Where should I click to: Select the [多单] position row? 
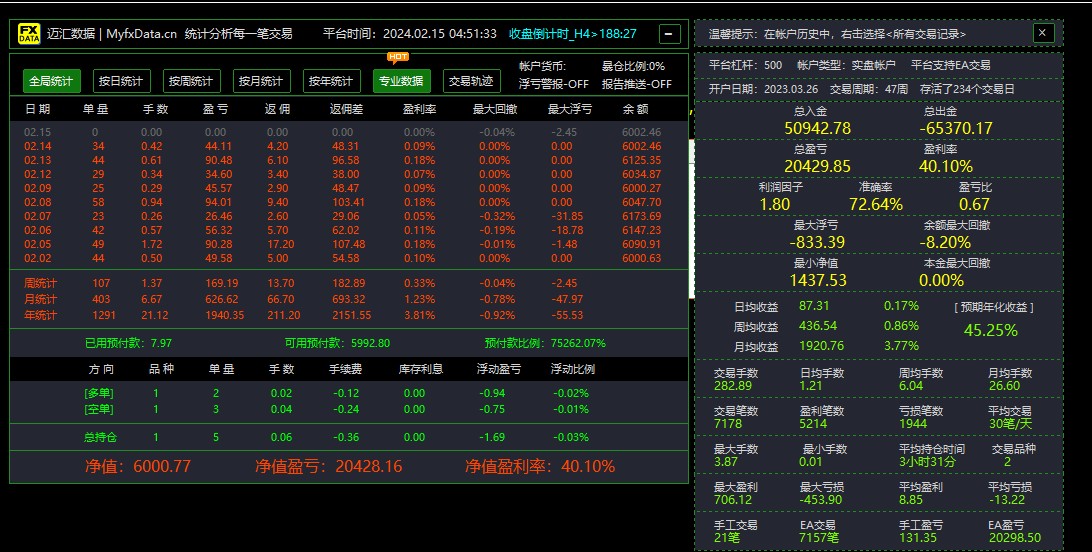click(348, 393)
